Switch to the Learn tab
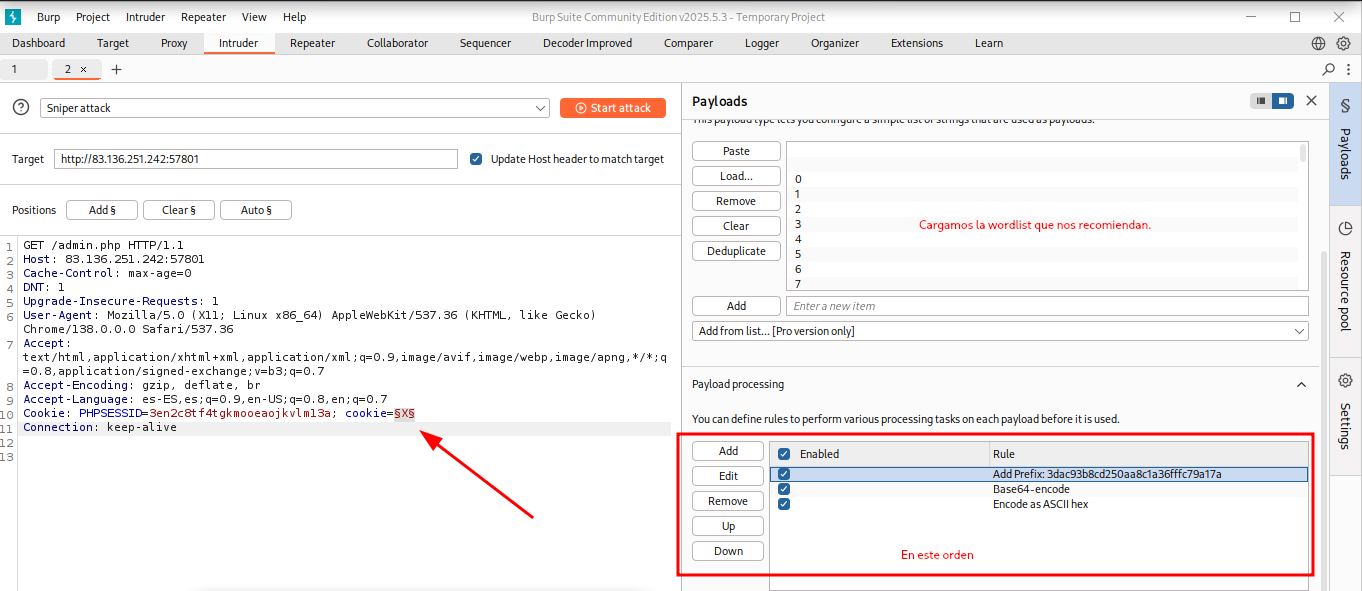The image size is (1362, 591). (x=989, y=43)
